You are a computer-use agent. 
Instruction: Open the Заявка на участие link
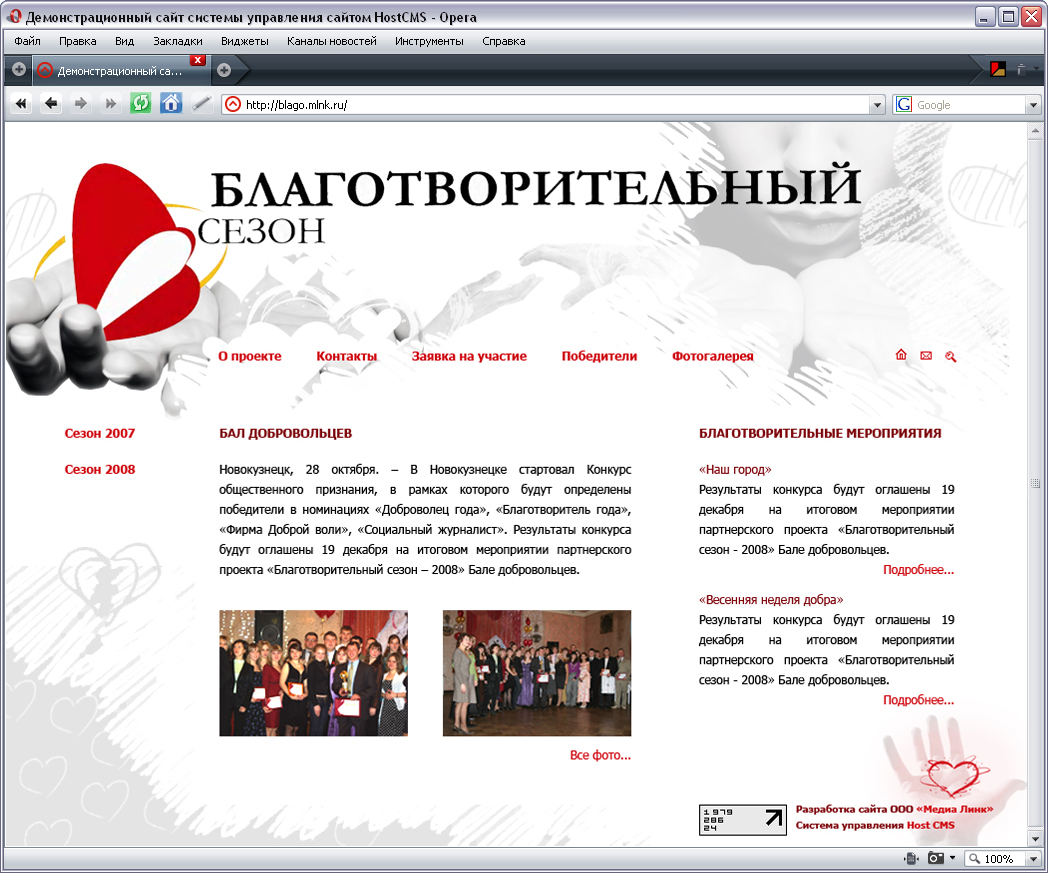[x=466, y=355]
